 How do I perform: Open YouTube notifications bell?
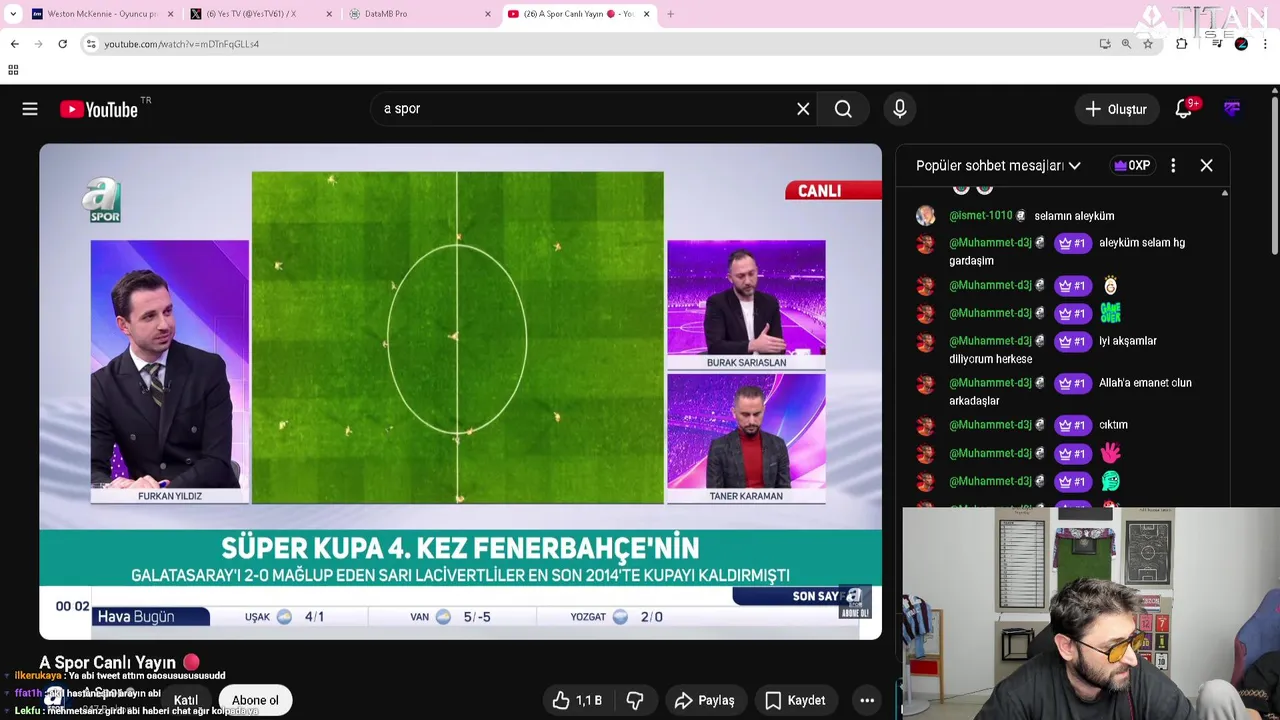pyautogui.click(x=1184, y=109)
